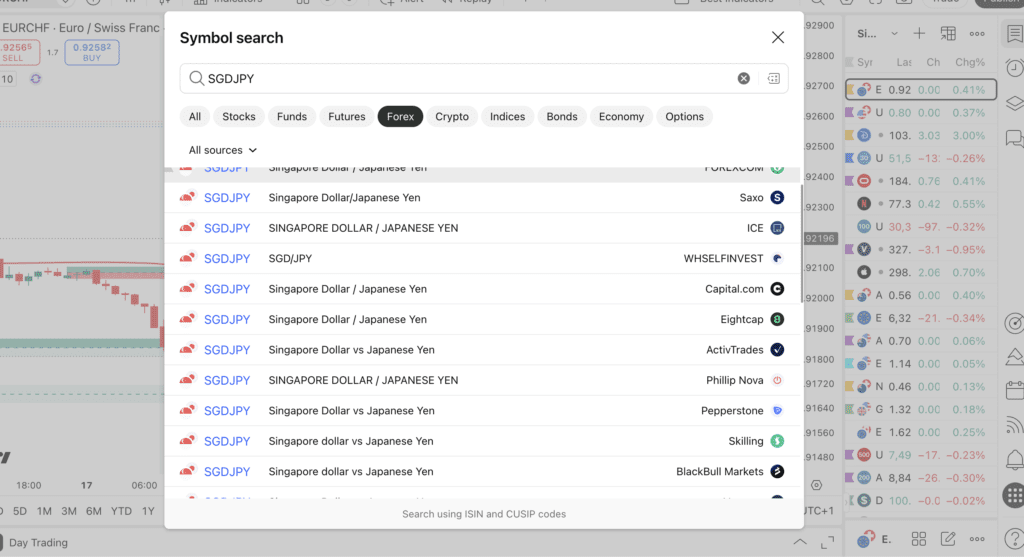
Task: Set chart range to 5D
Action: click(x=20, y=511)
